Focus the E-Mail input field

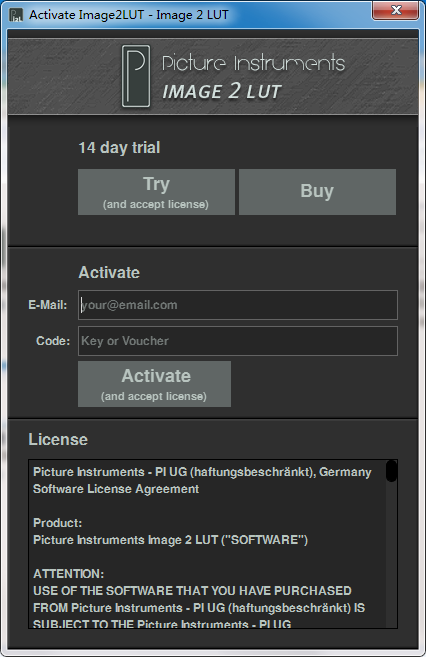coord(238,305)
